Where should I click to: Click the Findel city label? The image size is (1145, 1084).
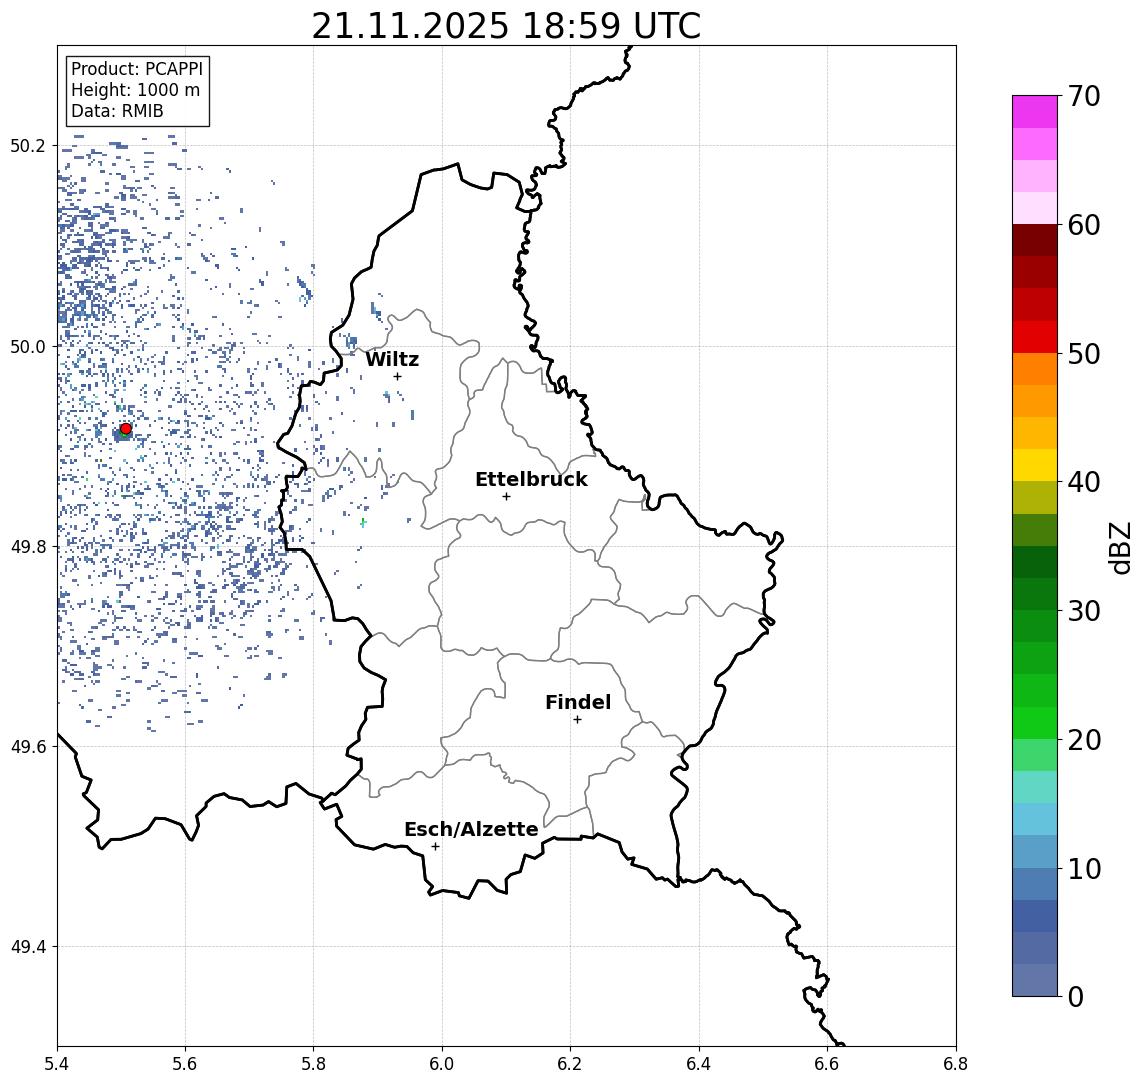pos(578,702)
